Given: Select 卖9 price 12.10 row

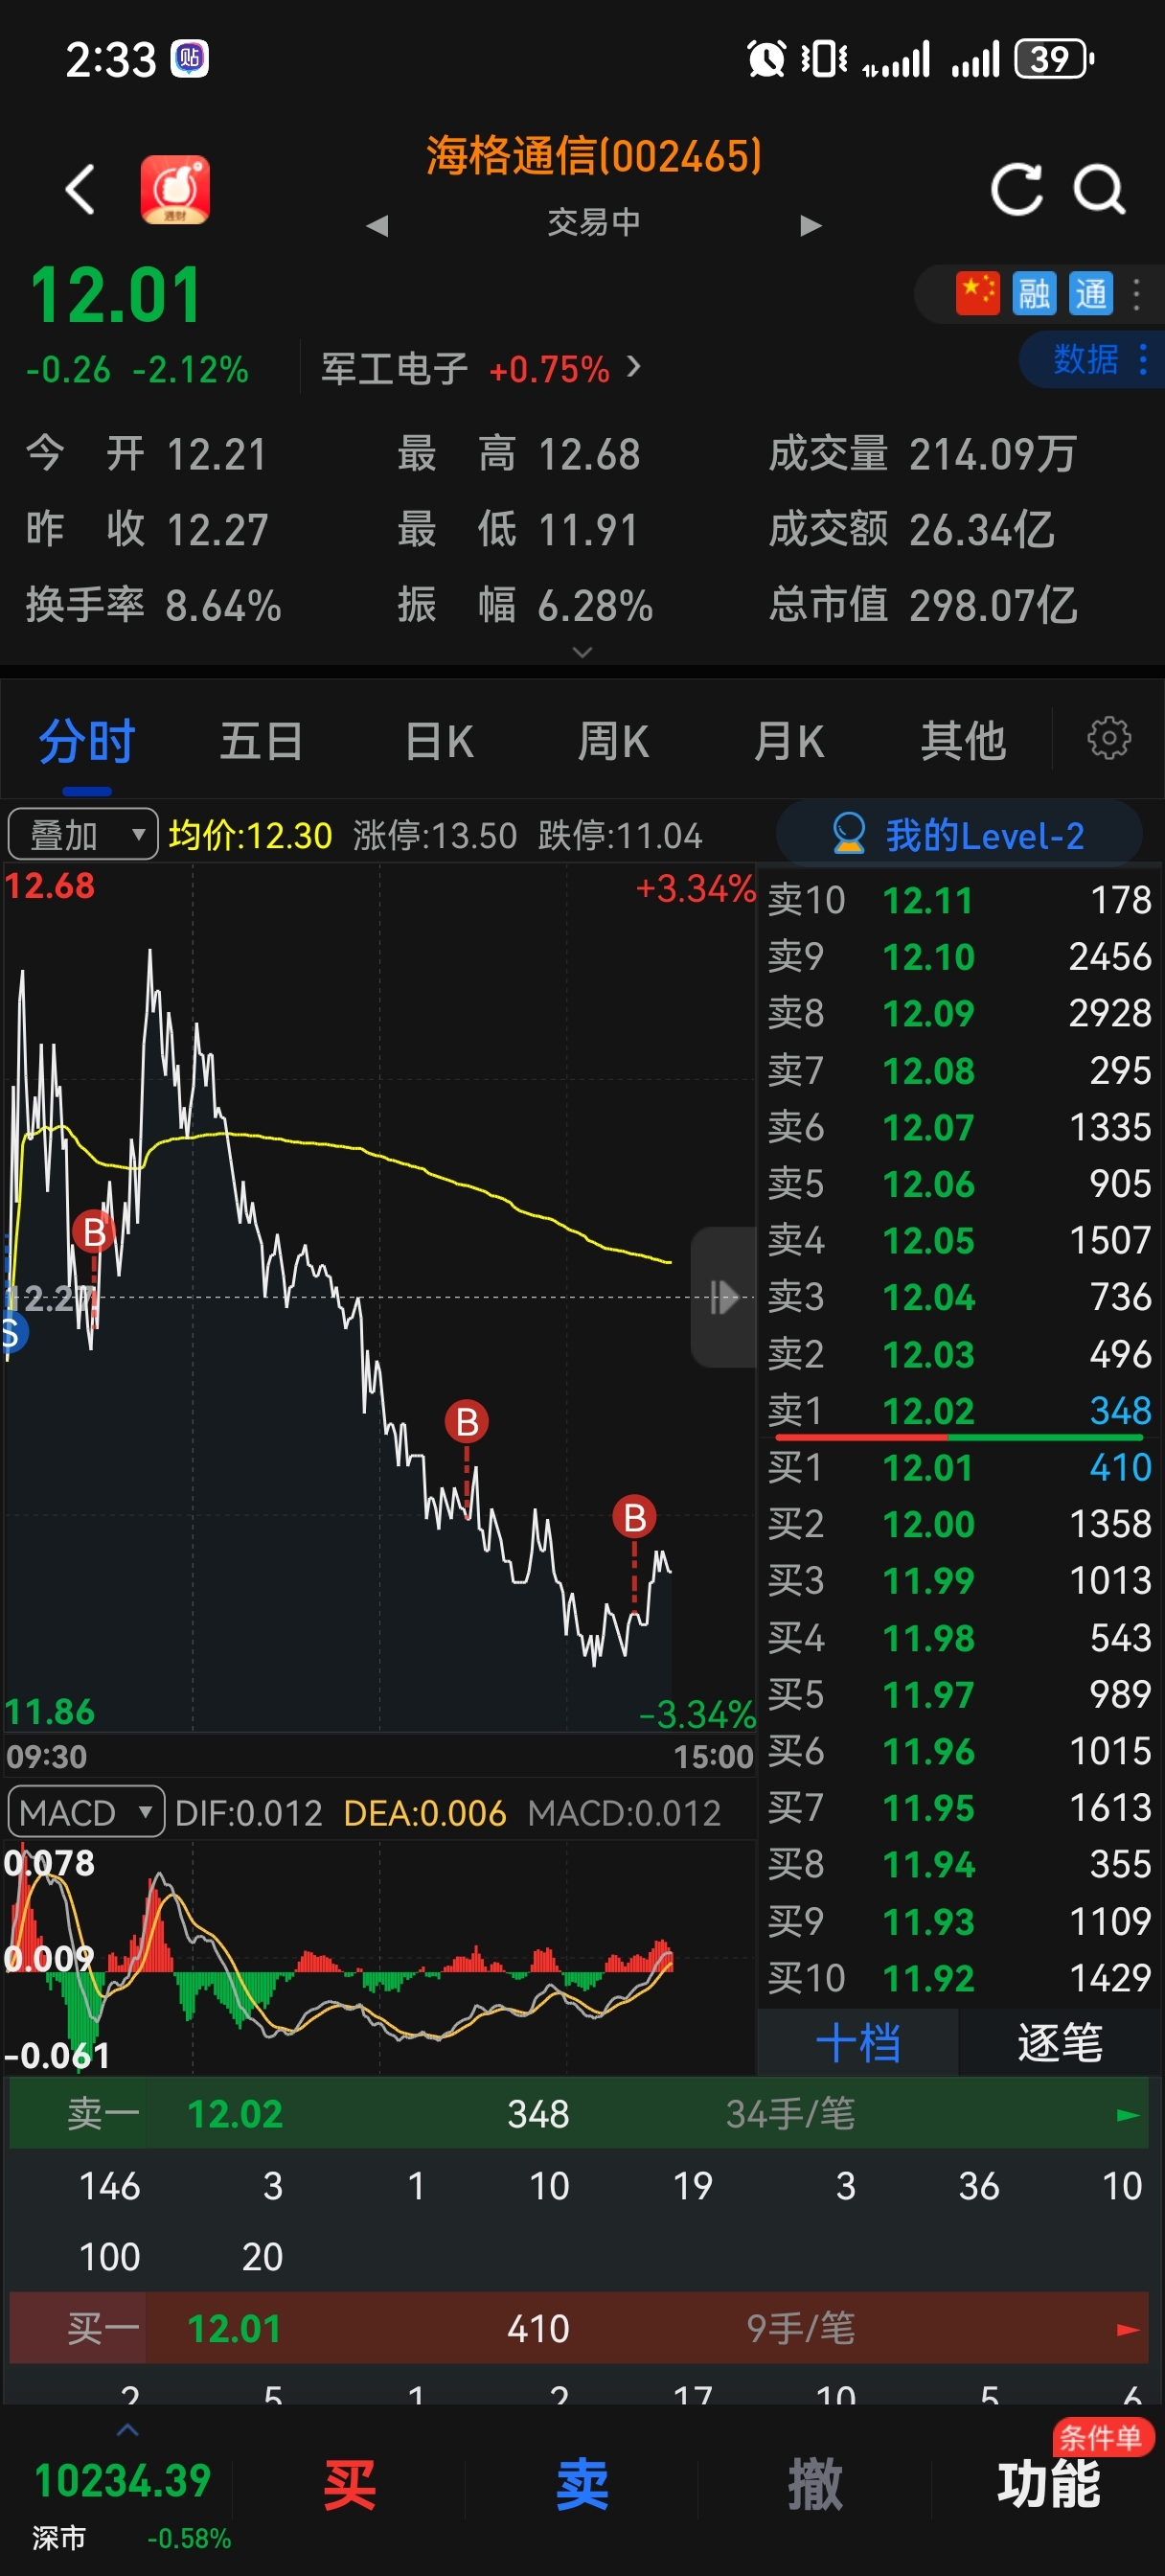Looking at the screenshot, I should tap(959, 957).
